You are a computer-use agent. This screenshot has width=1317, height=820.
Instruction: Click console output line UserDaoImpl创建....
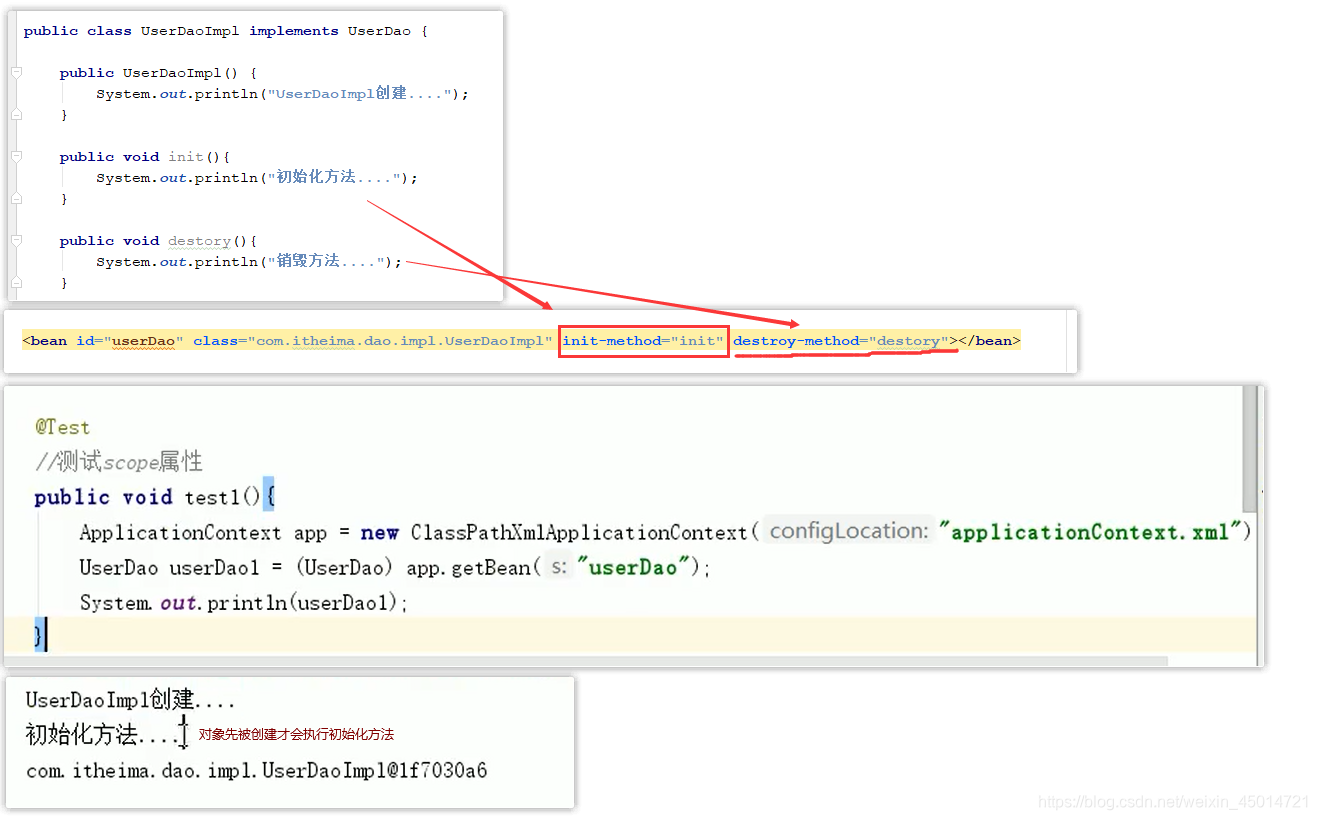[131, 700]
